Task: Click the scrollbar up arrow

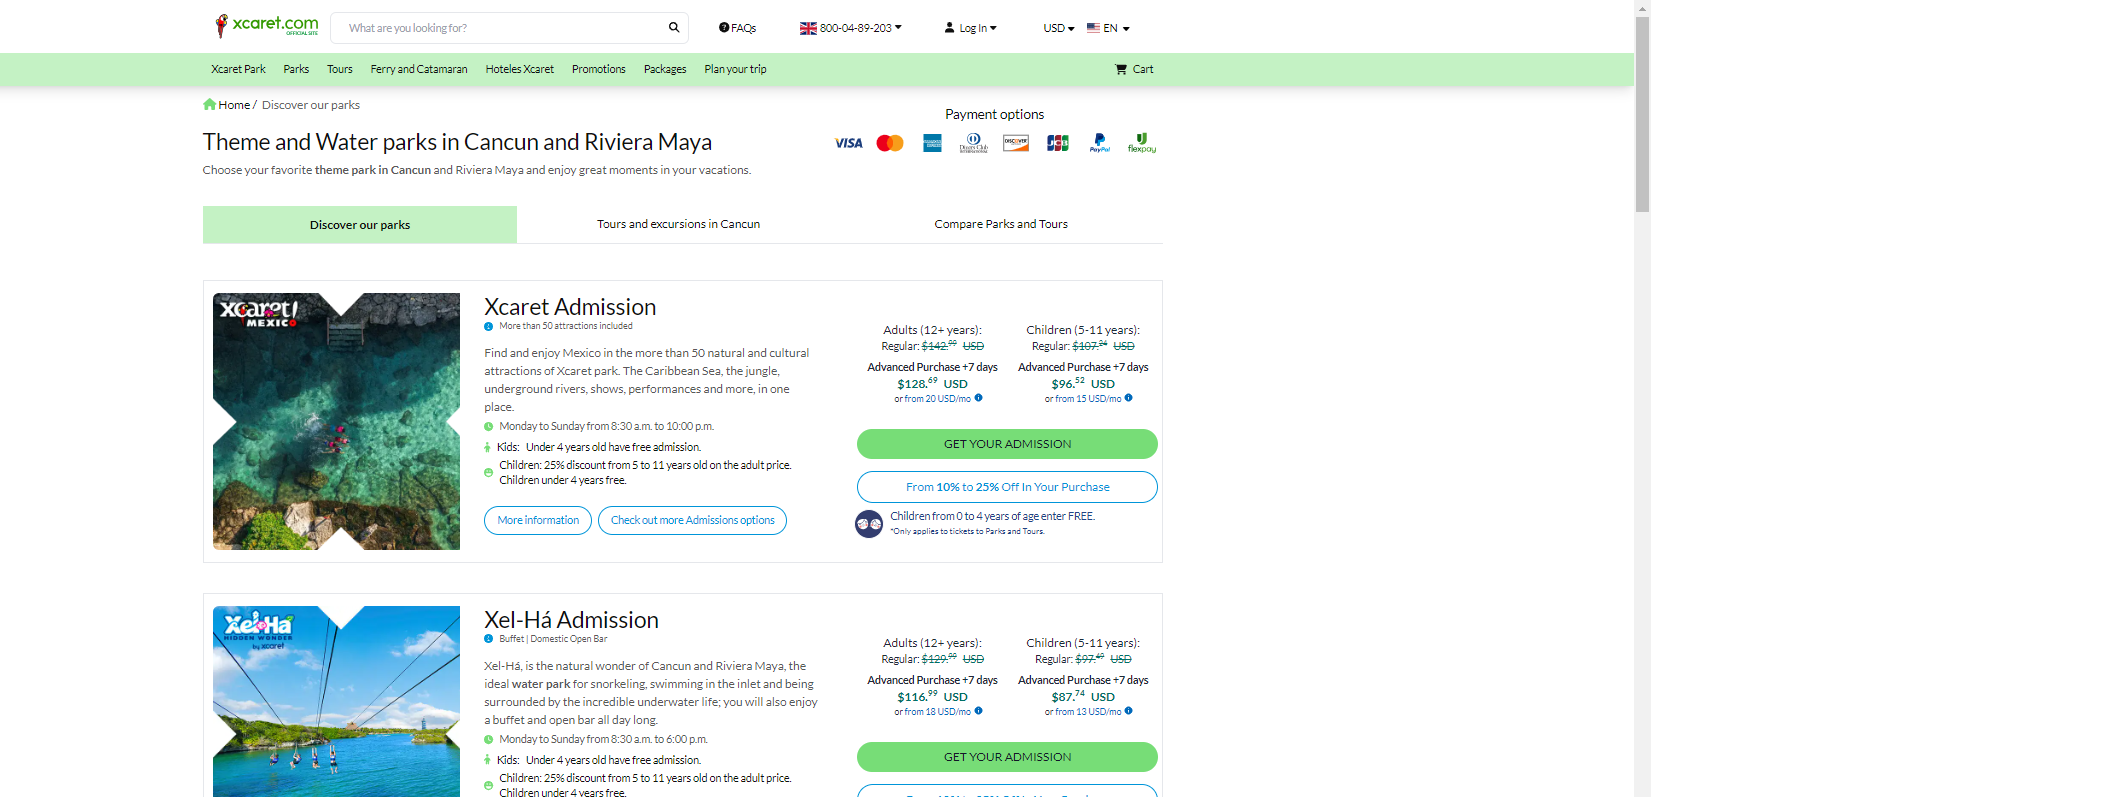Action: tap(1642, 8)
